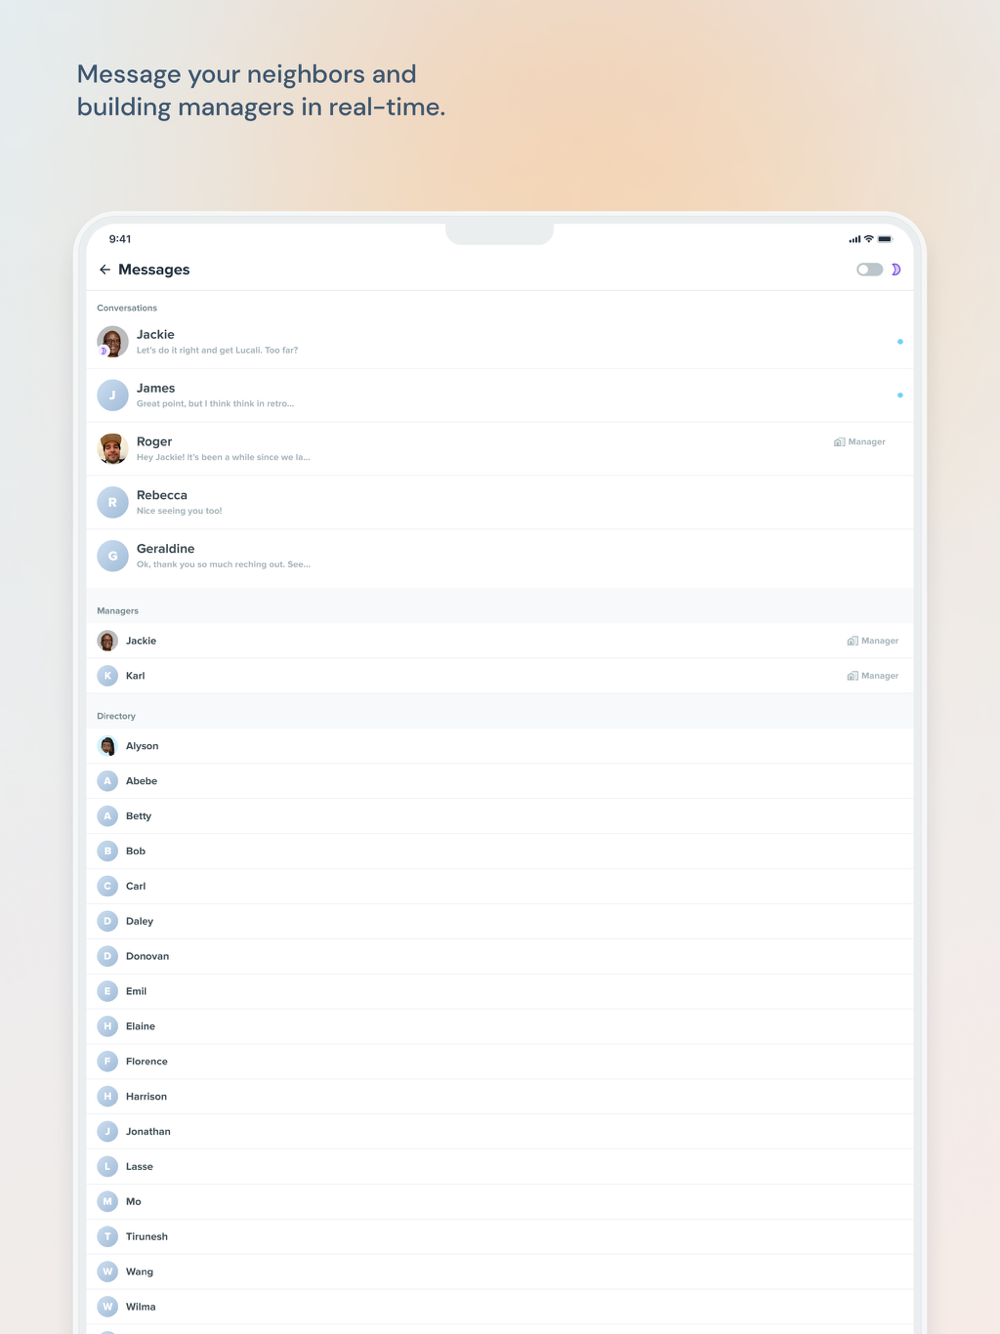Message Jonathan from the Directory
The image size is (1000, 1334).
point(500,1131)
